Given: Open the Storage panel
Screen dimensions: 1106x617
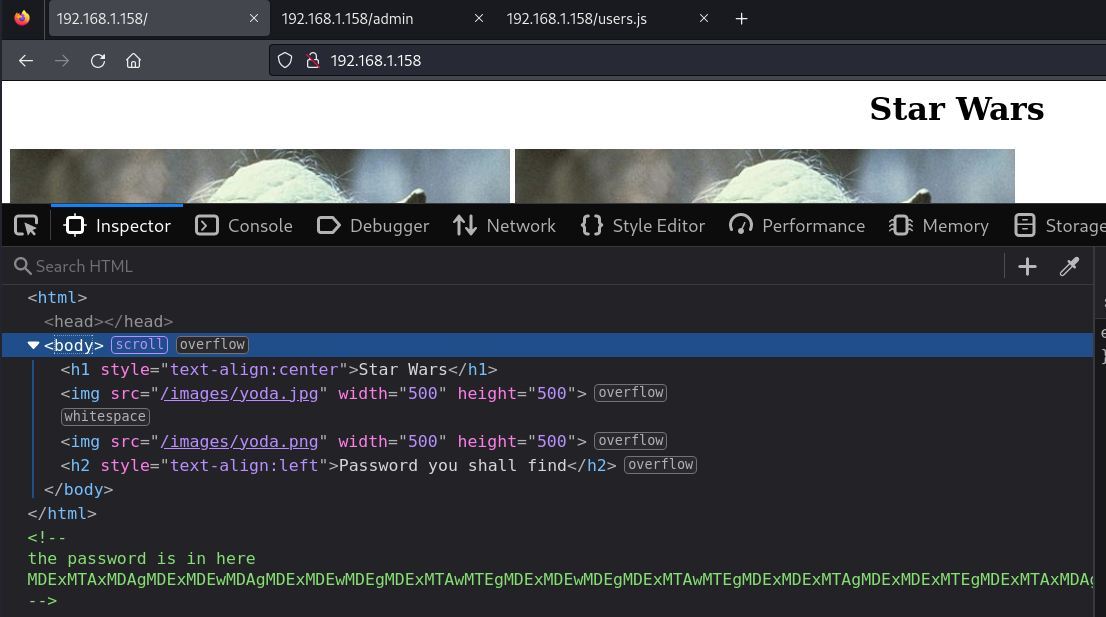Looking at the screenshot, I should [x=1059, y=226].
